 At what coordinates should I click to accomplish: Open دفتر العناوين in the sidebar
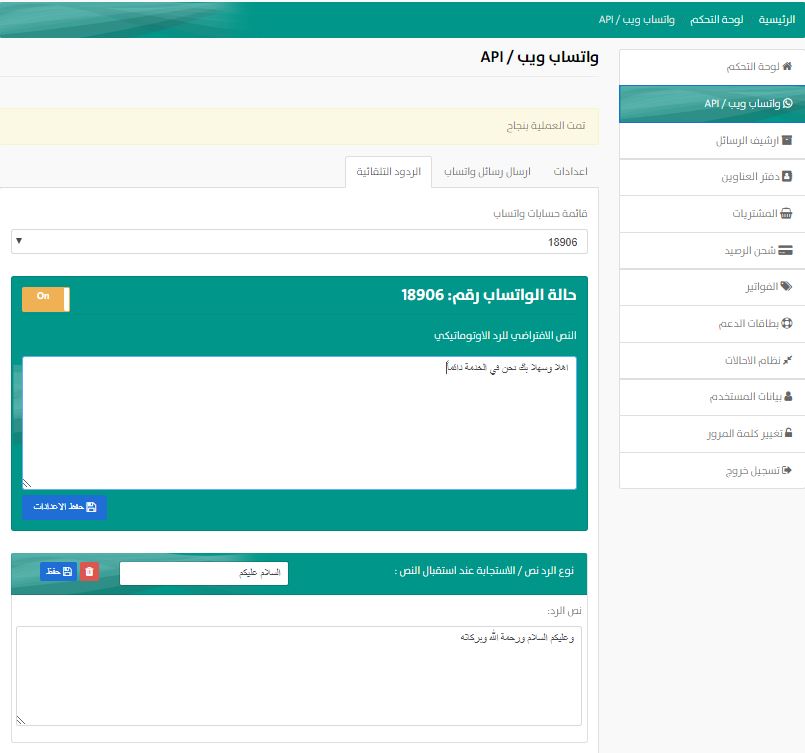tap(712, 177)
